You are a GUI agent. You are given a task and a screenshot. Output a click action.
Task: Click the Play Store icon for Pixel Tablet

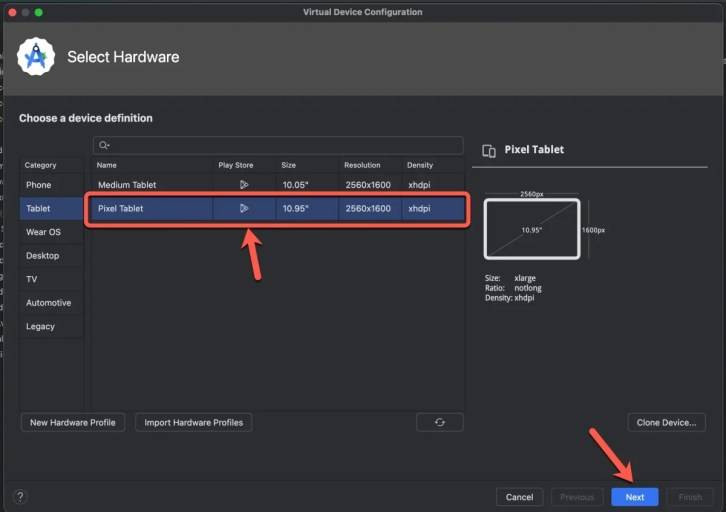[243, 209]
